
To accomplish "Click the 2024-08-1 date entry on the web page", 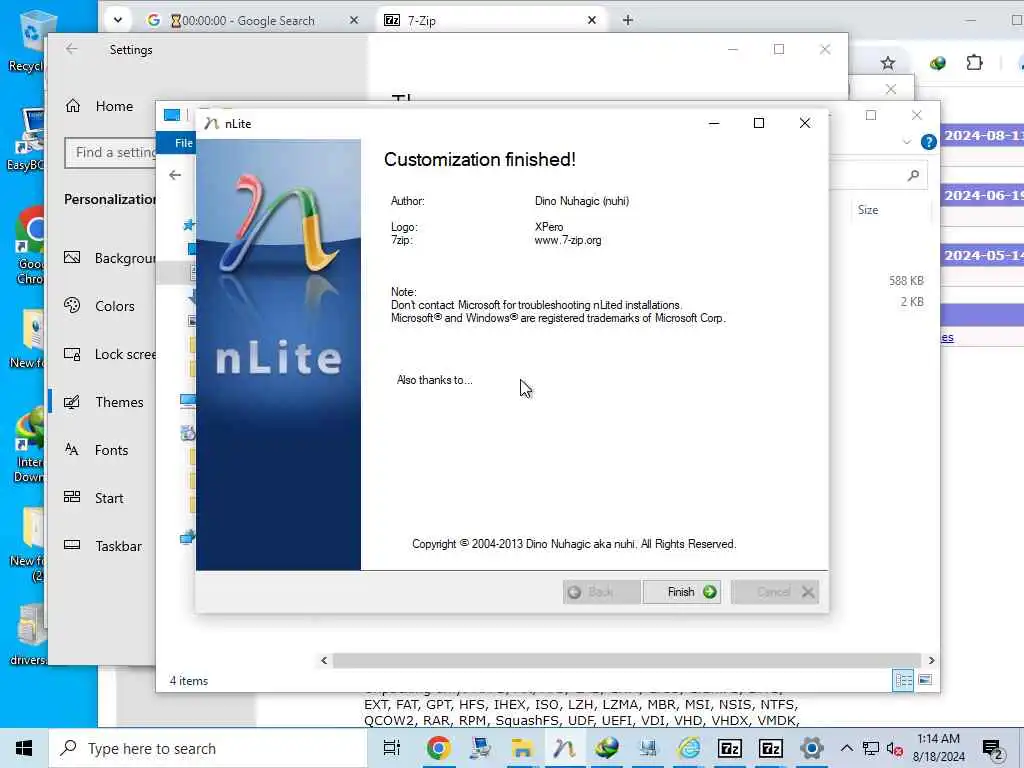I will (x=982, y=135).
